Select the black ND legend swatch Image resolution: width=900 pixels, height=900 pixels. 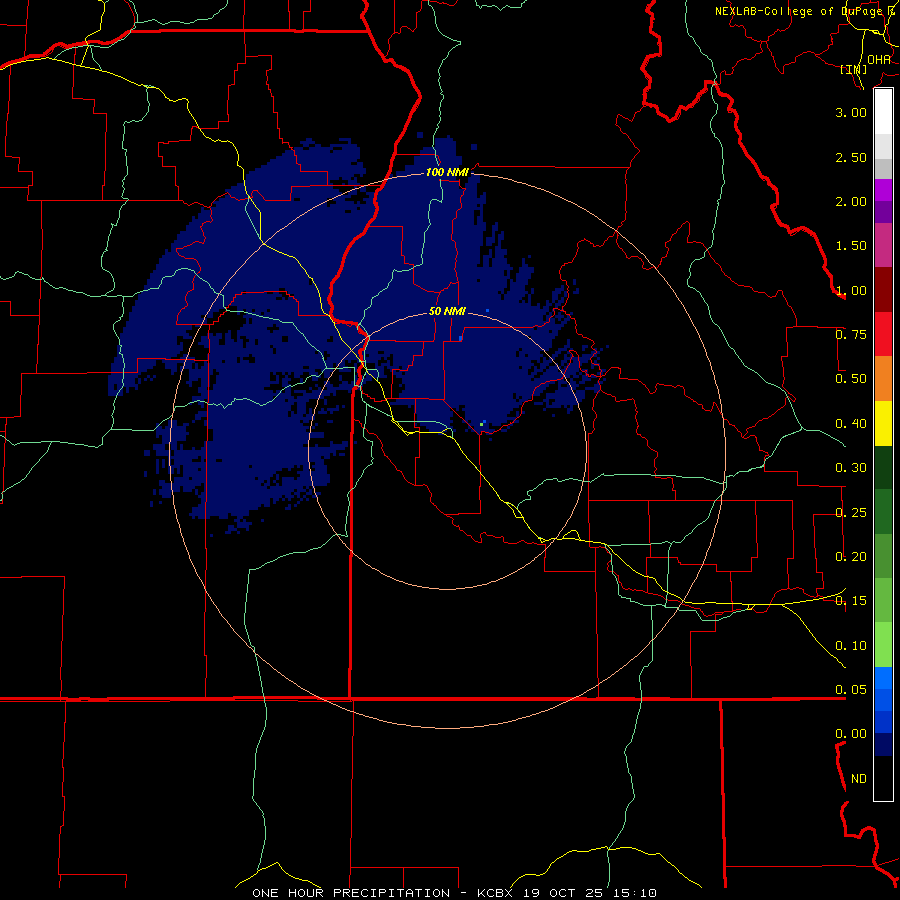[x=883, y=778]
